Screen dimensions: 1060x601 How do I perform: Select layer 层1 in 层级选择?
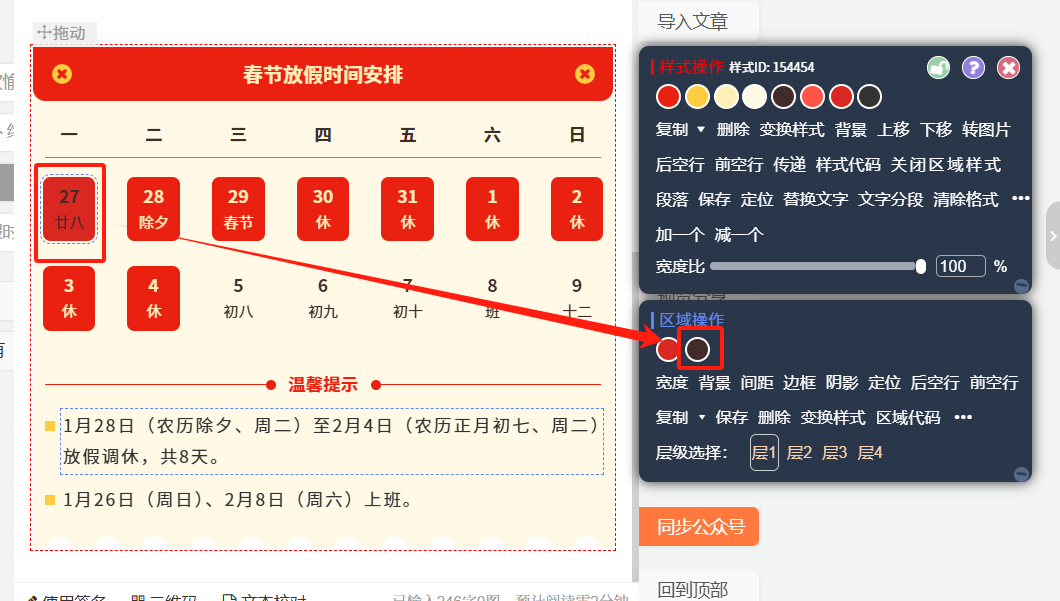click(764, 453)
